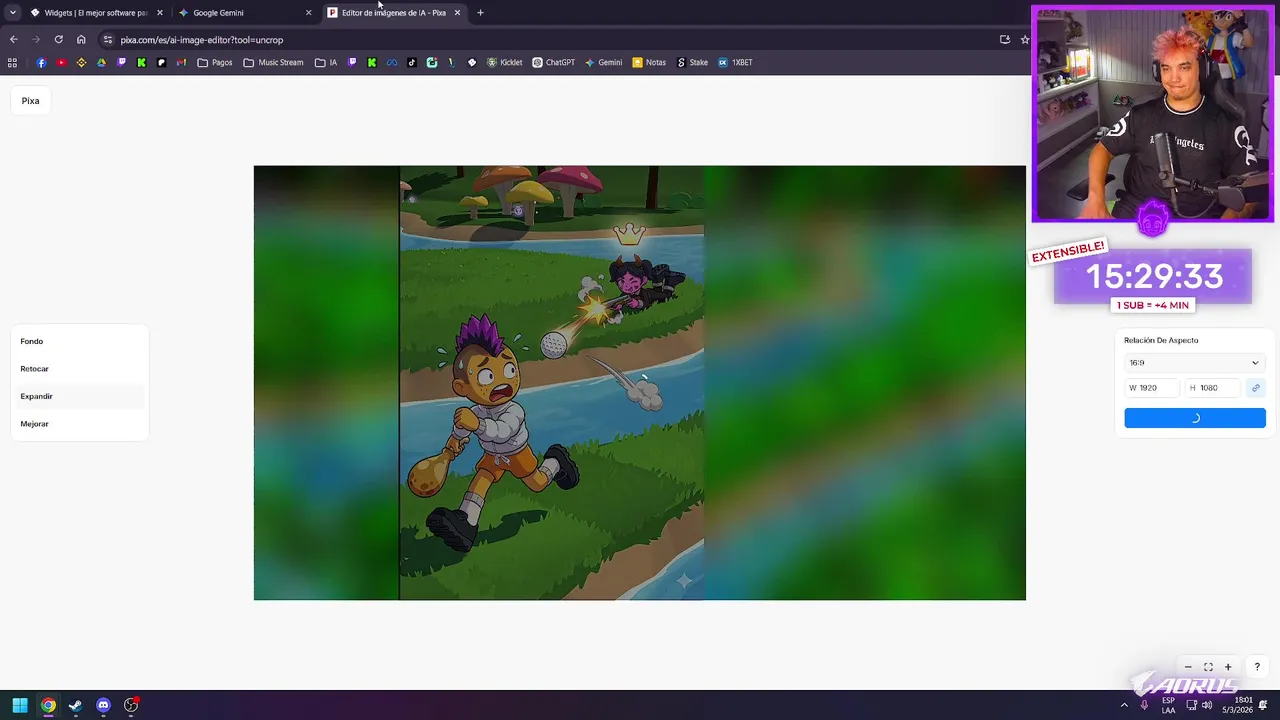The height and width of the screenshot is (720, 1280).
Task: Open the Stake bookmark
Action: pyautogui.click(x=692, y=62)
